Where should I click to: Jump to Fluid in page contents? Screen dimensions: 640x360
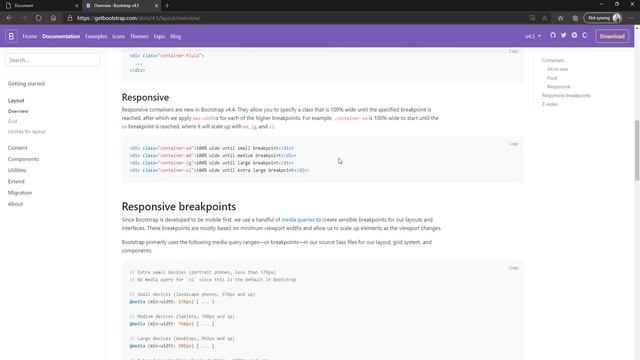coord(552,78)
